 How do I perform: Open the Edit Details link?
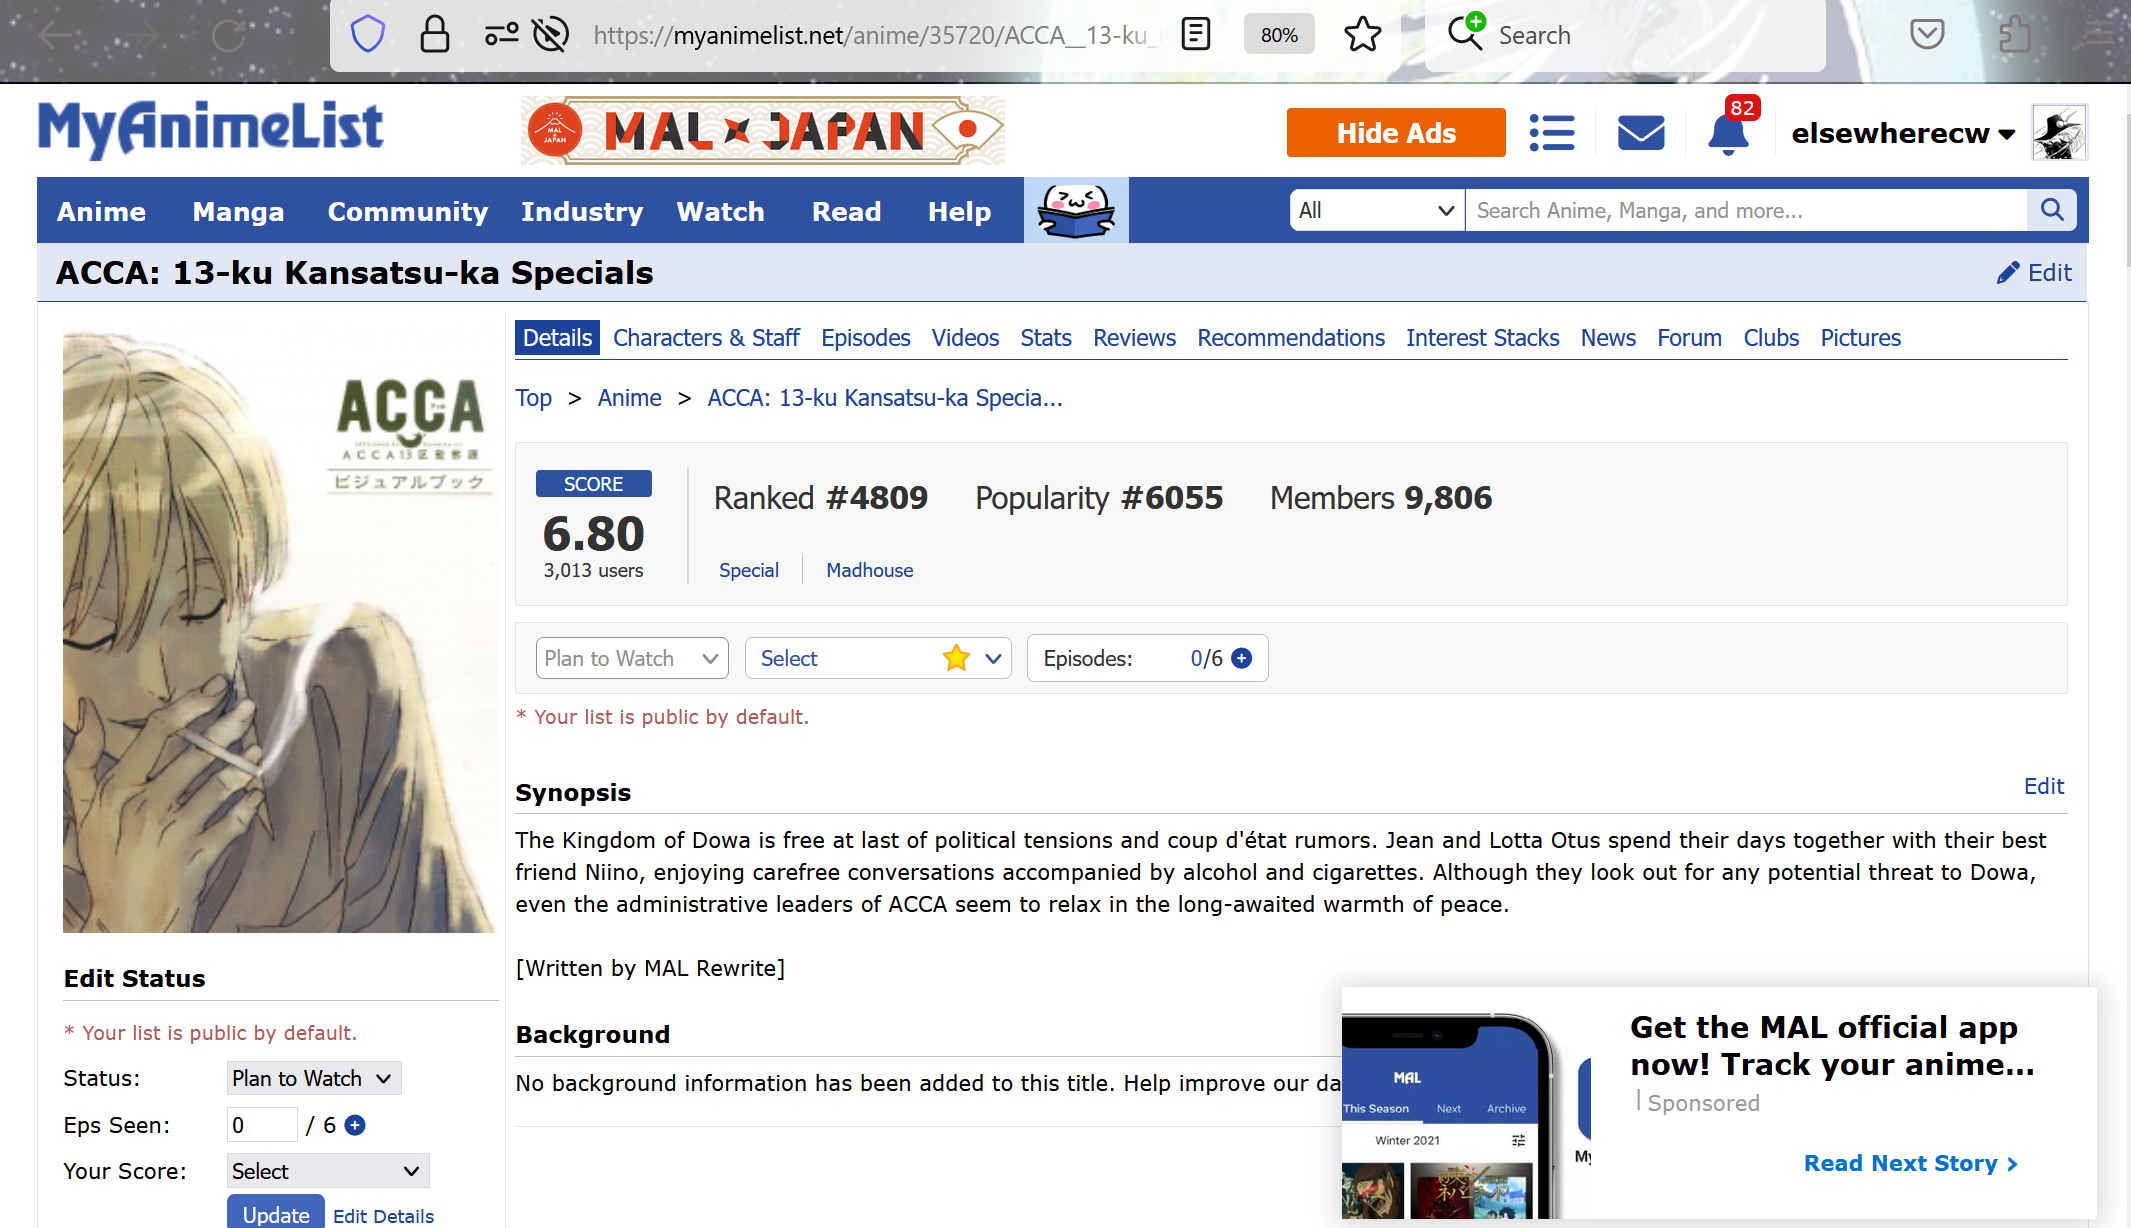pyautogui.click(x=383, y=1216)
